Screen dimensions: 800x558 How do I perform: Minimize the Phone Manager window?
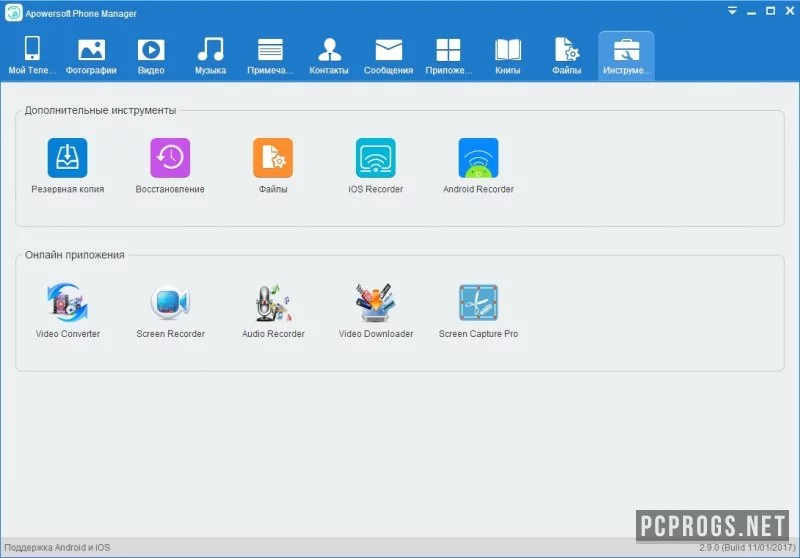point(752,12)
